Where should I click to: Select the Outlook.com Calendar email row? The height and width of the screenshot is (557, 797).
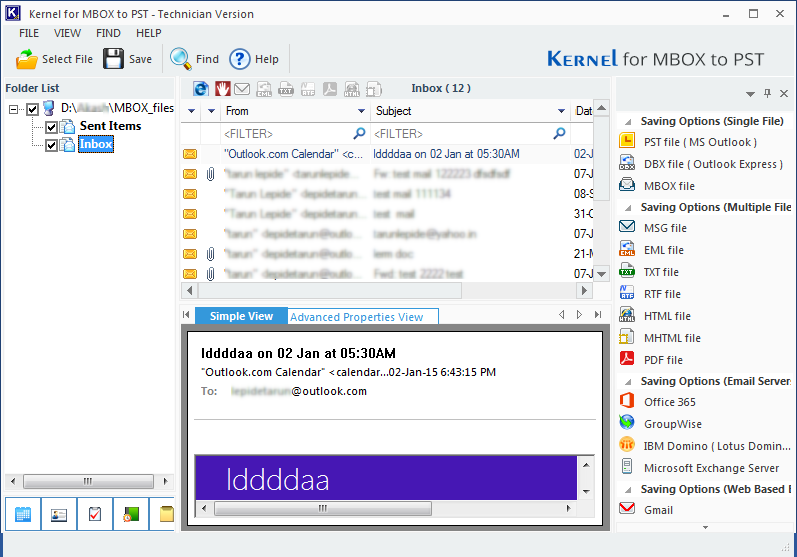pos(387,154)
